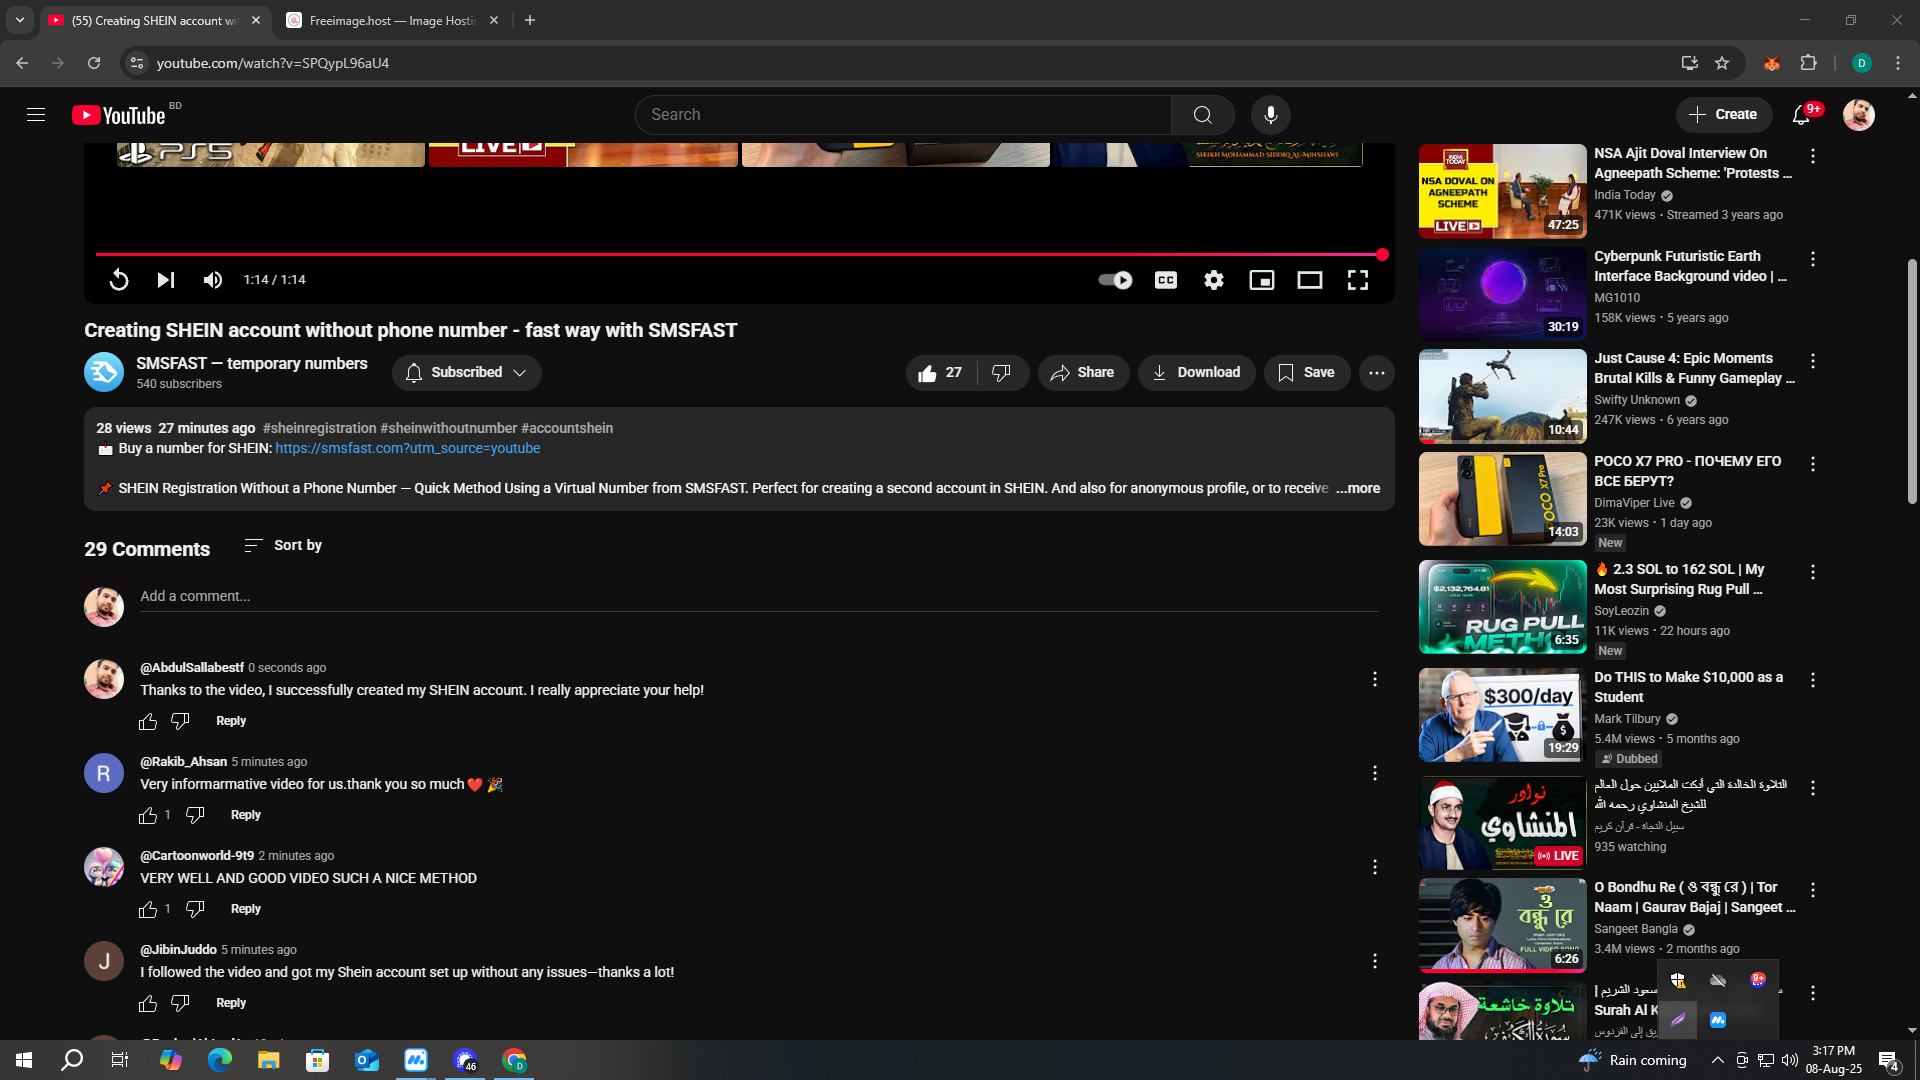The image size is (1920, 1080).
Task: Open Windows taskbar search
Action: [72, 1060]
